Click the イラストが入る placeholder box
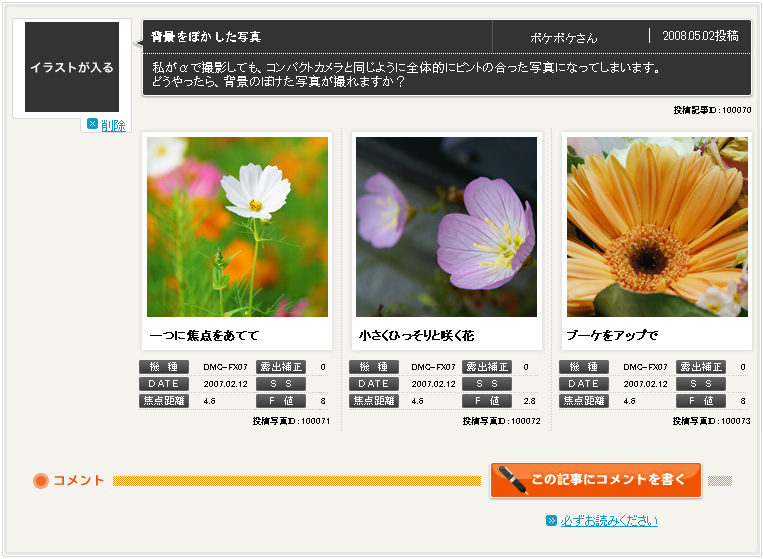 click(x=72, y=68)
